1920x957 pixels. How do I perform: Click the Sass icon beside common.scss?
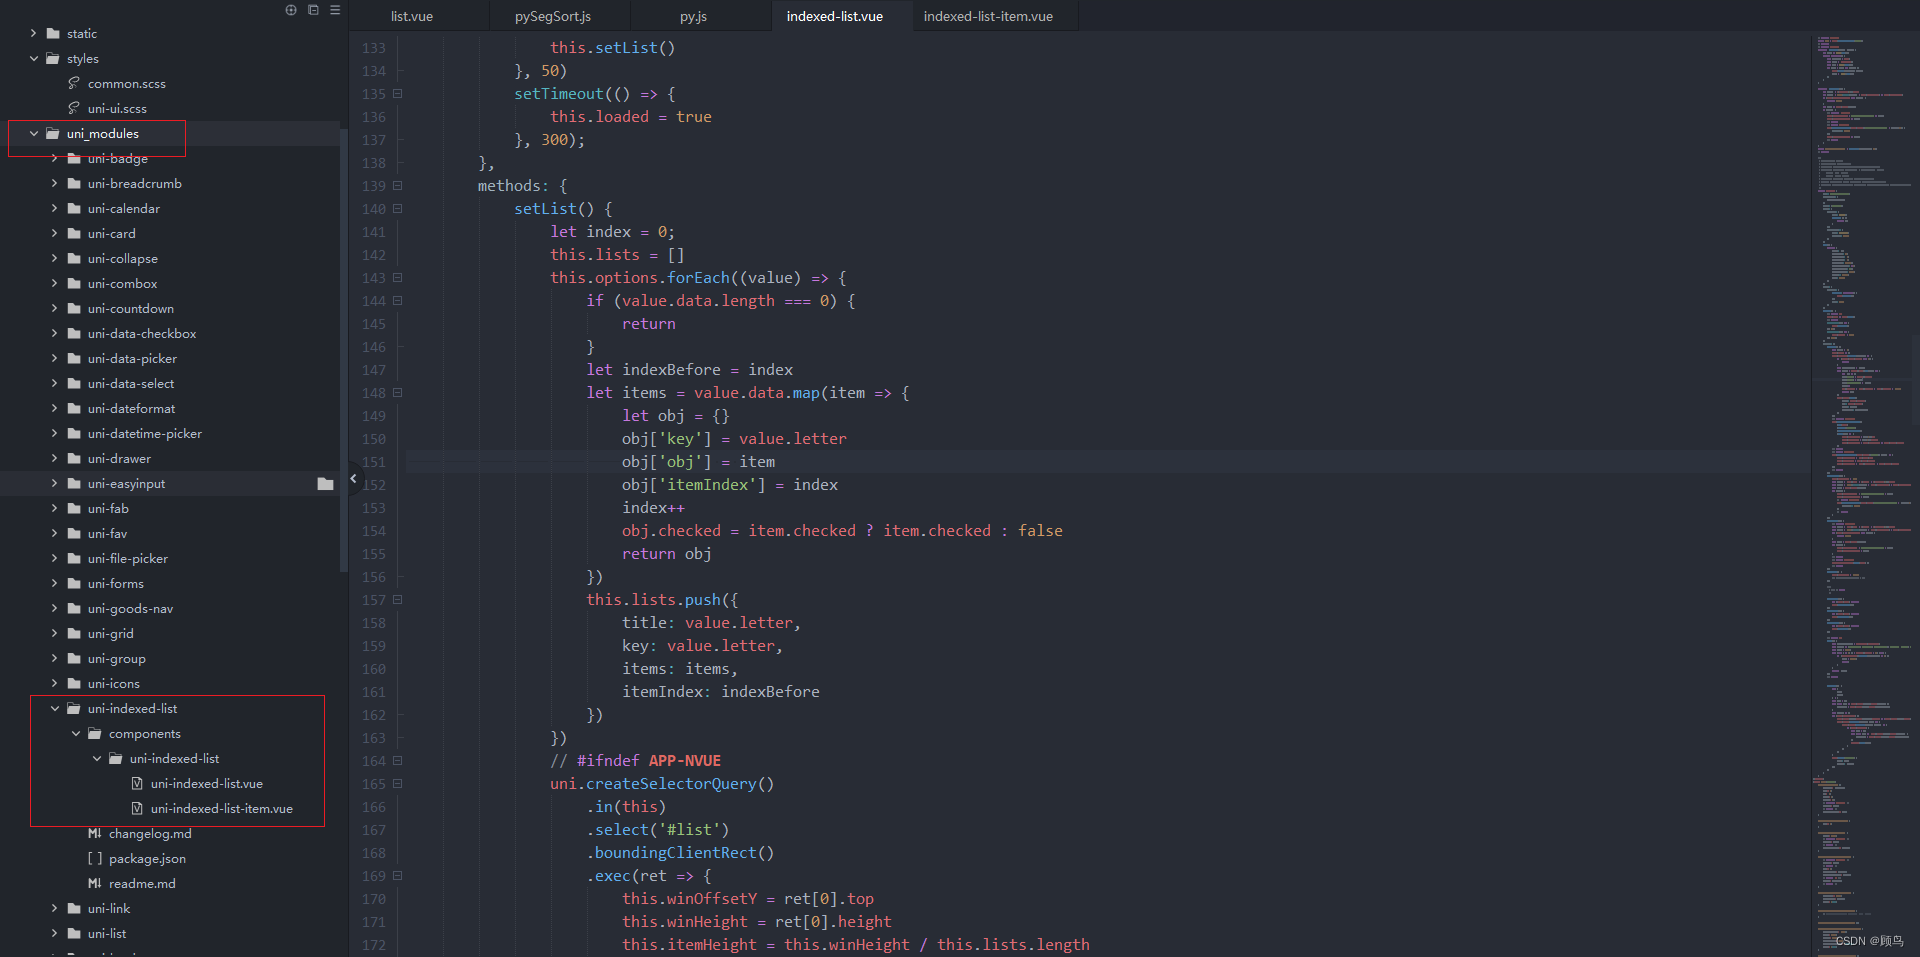[x=74, y=83]
